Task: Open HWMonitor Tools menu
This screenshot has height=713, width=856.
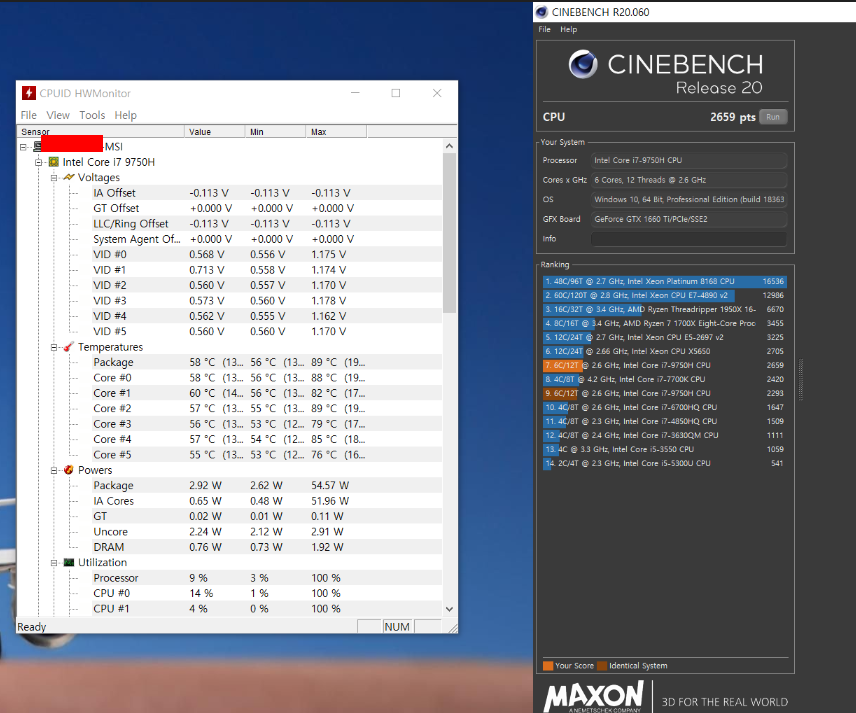Action: (92, 115)
